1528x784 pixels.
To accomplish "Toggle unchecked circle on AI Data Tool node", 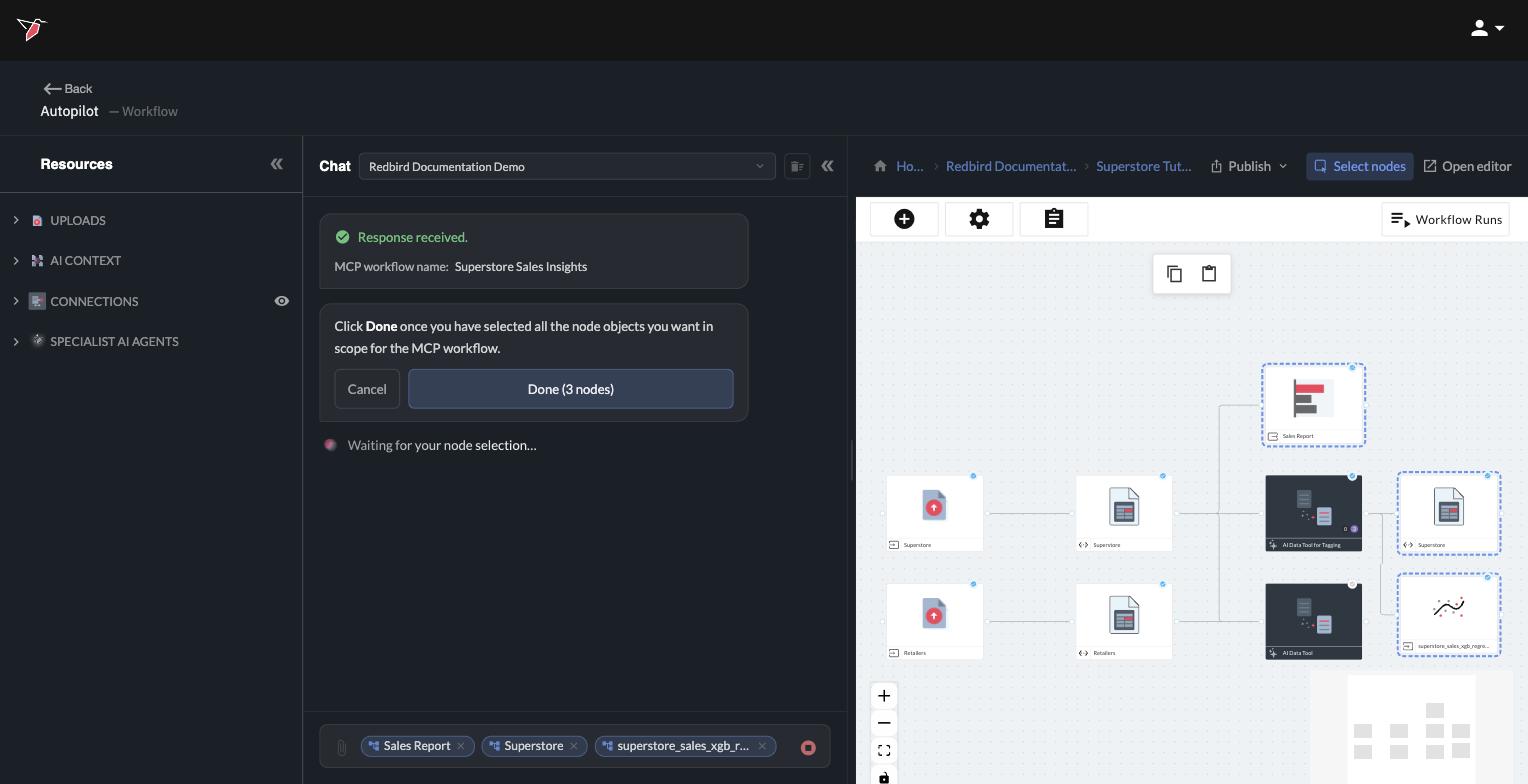I will click(1352, 584).
